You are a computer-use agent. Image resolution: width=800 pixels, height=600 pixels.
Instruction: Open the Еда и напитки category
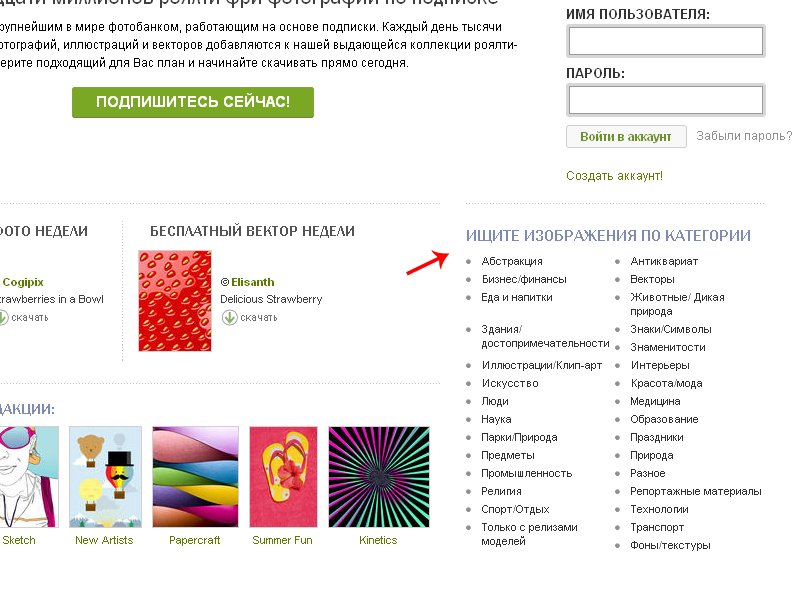[x=517, y=297]
